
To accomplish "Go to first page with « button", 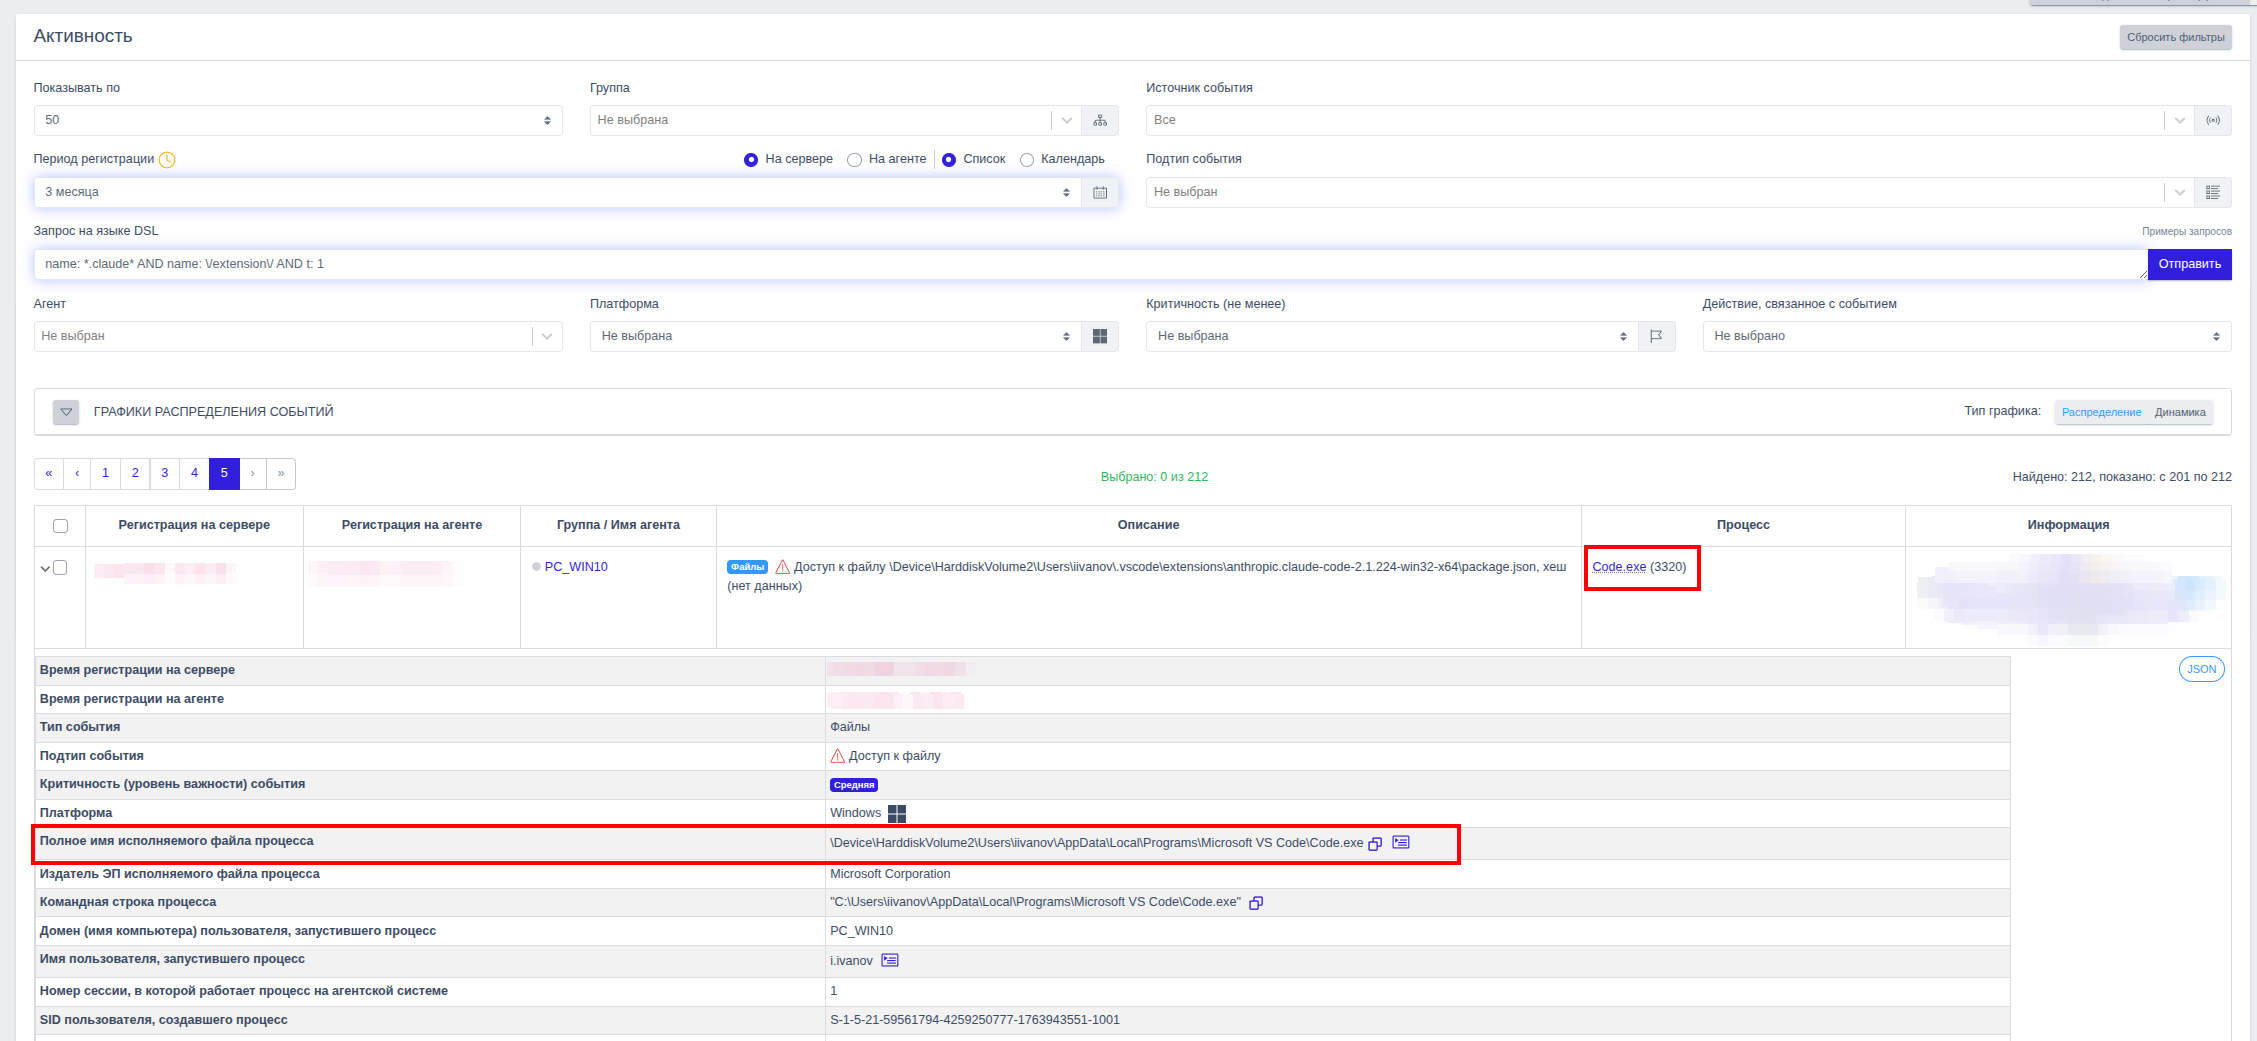I will 49,473.
